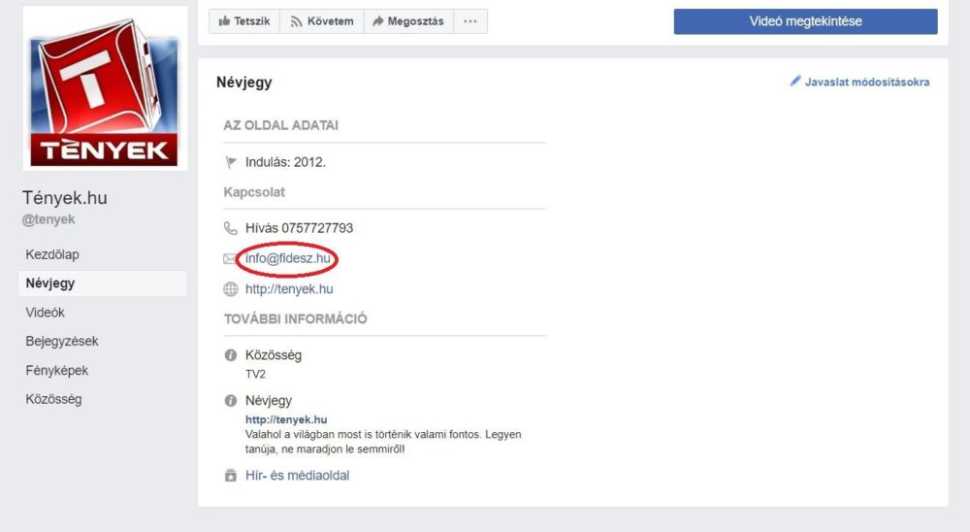
Task: Click the TOVÁBBI INFORMÁCIÓ section header
Action: point(295,319)
